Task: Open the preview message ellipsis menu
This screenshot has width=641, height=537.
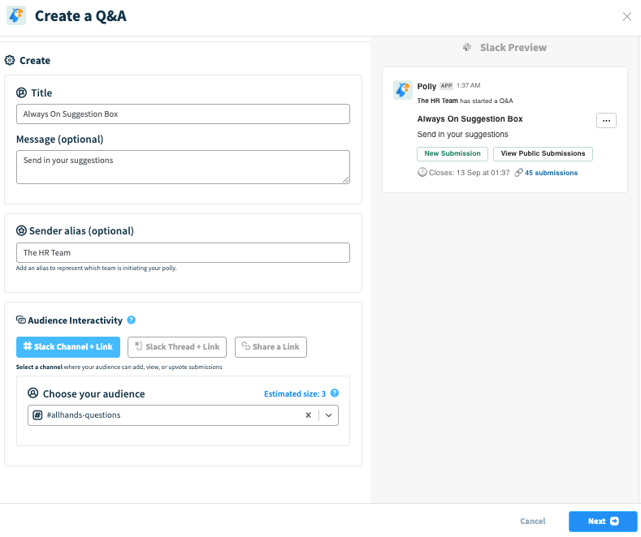Action: tap(606, 121)
